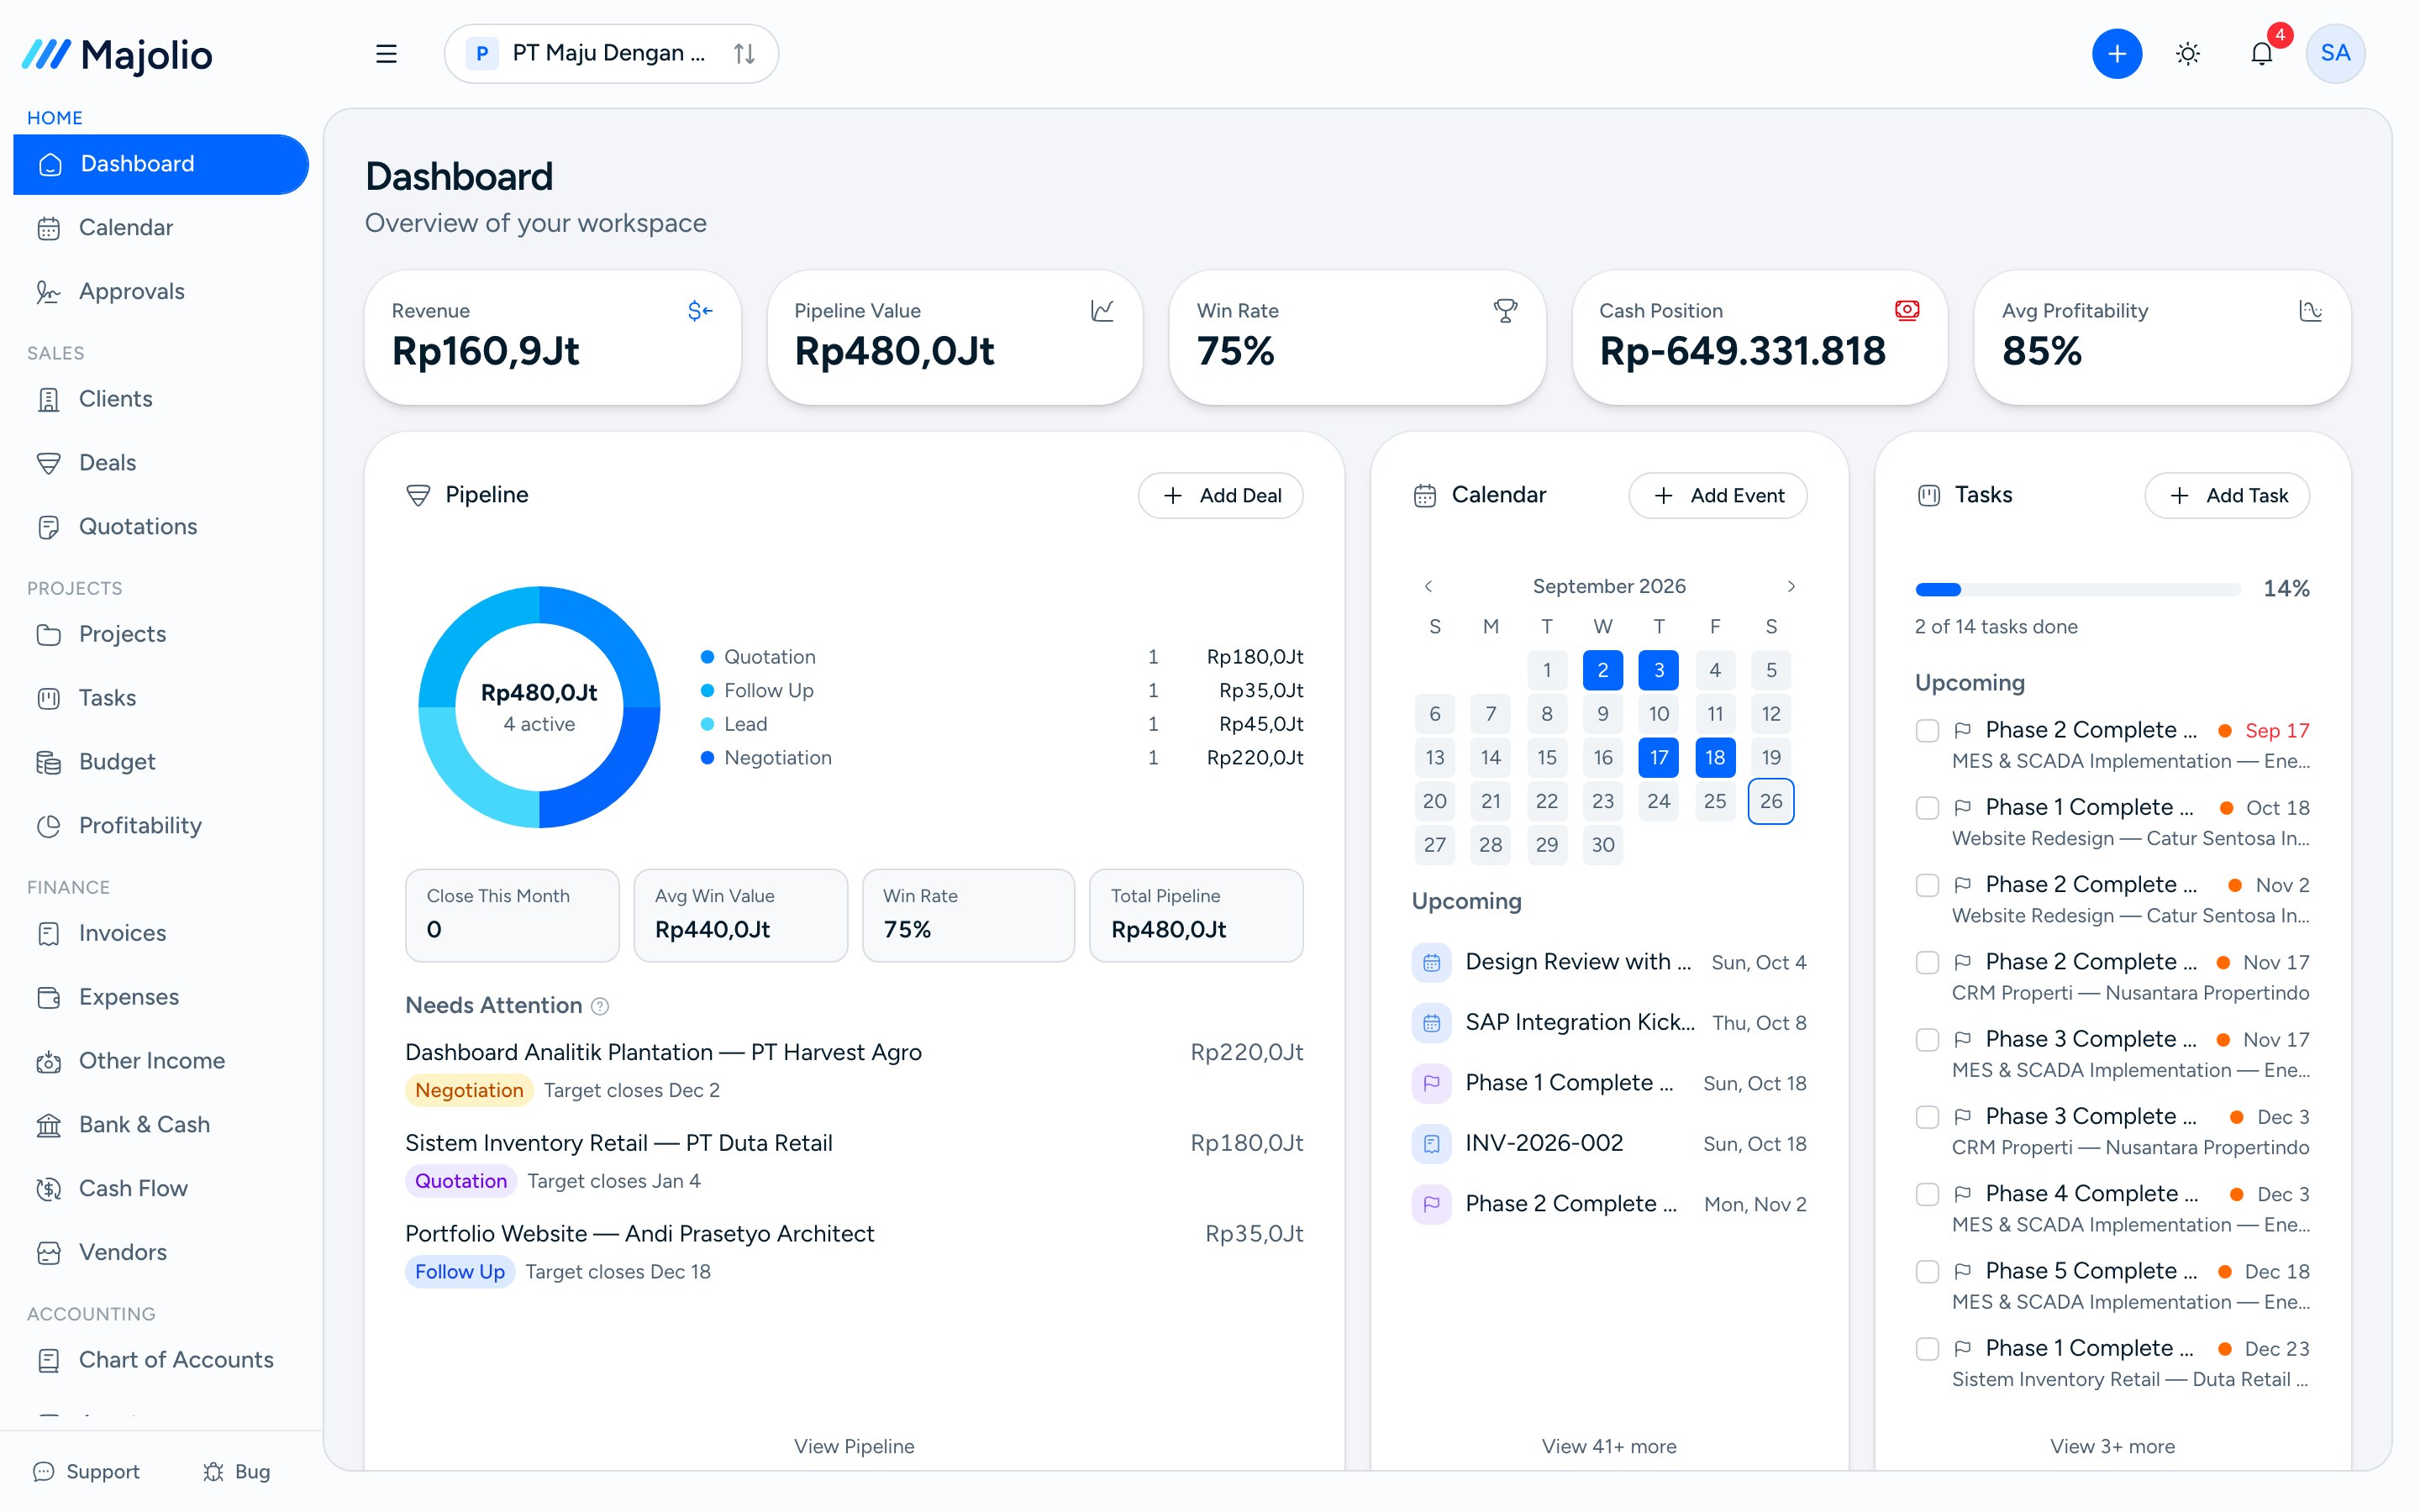This screenshot has height=1512, width=2420.
Task: Go to previous month in calendar
Action: [x=1428, y=586]
